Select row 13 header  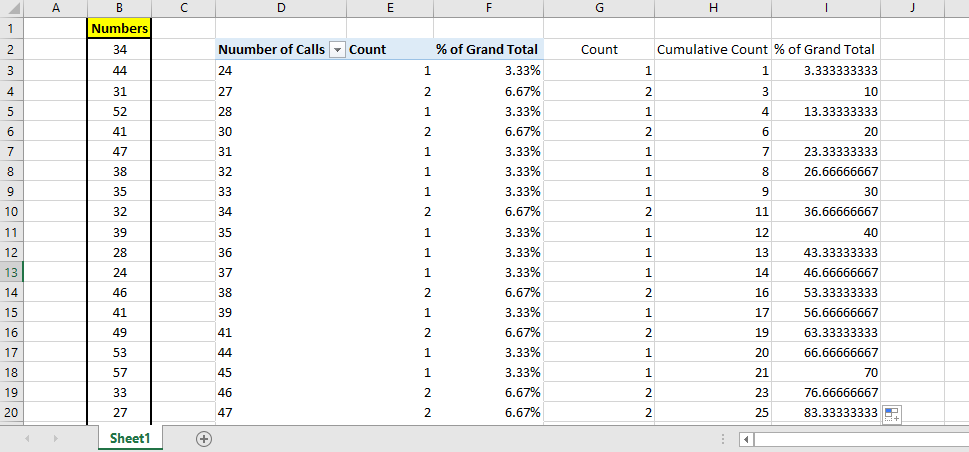[11, 273]
